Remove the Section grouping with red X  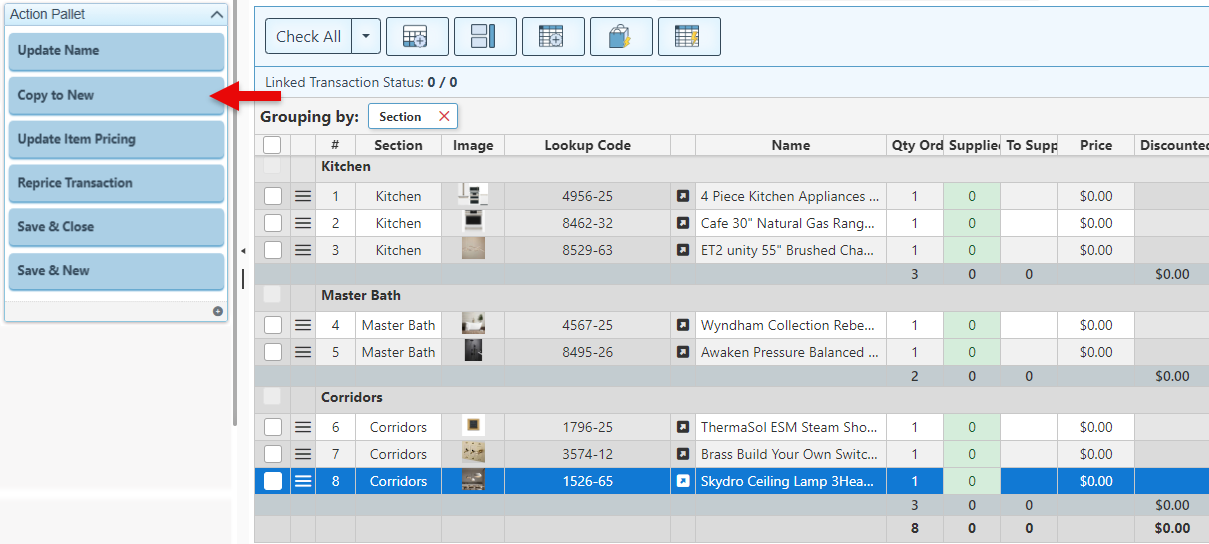pos(444,117)
